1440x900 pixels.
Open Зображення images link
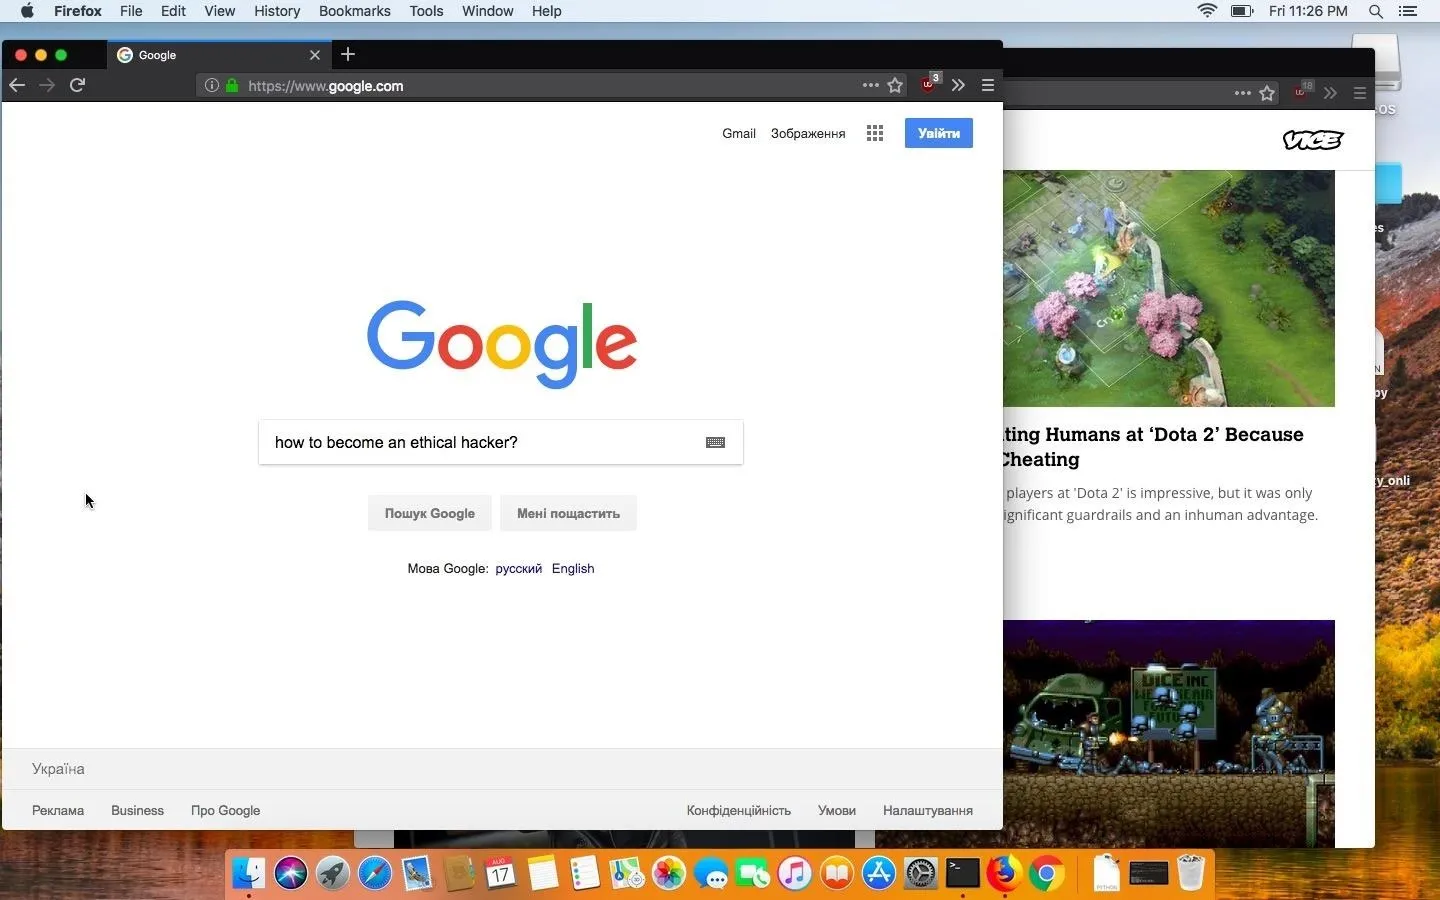tap(808, 133)
